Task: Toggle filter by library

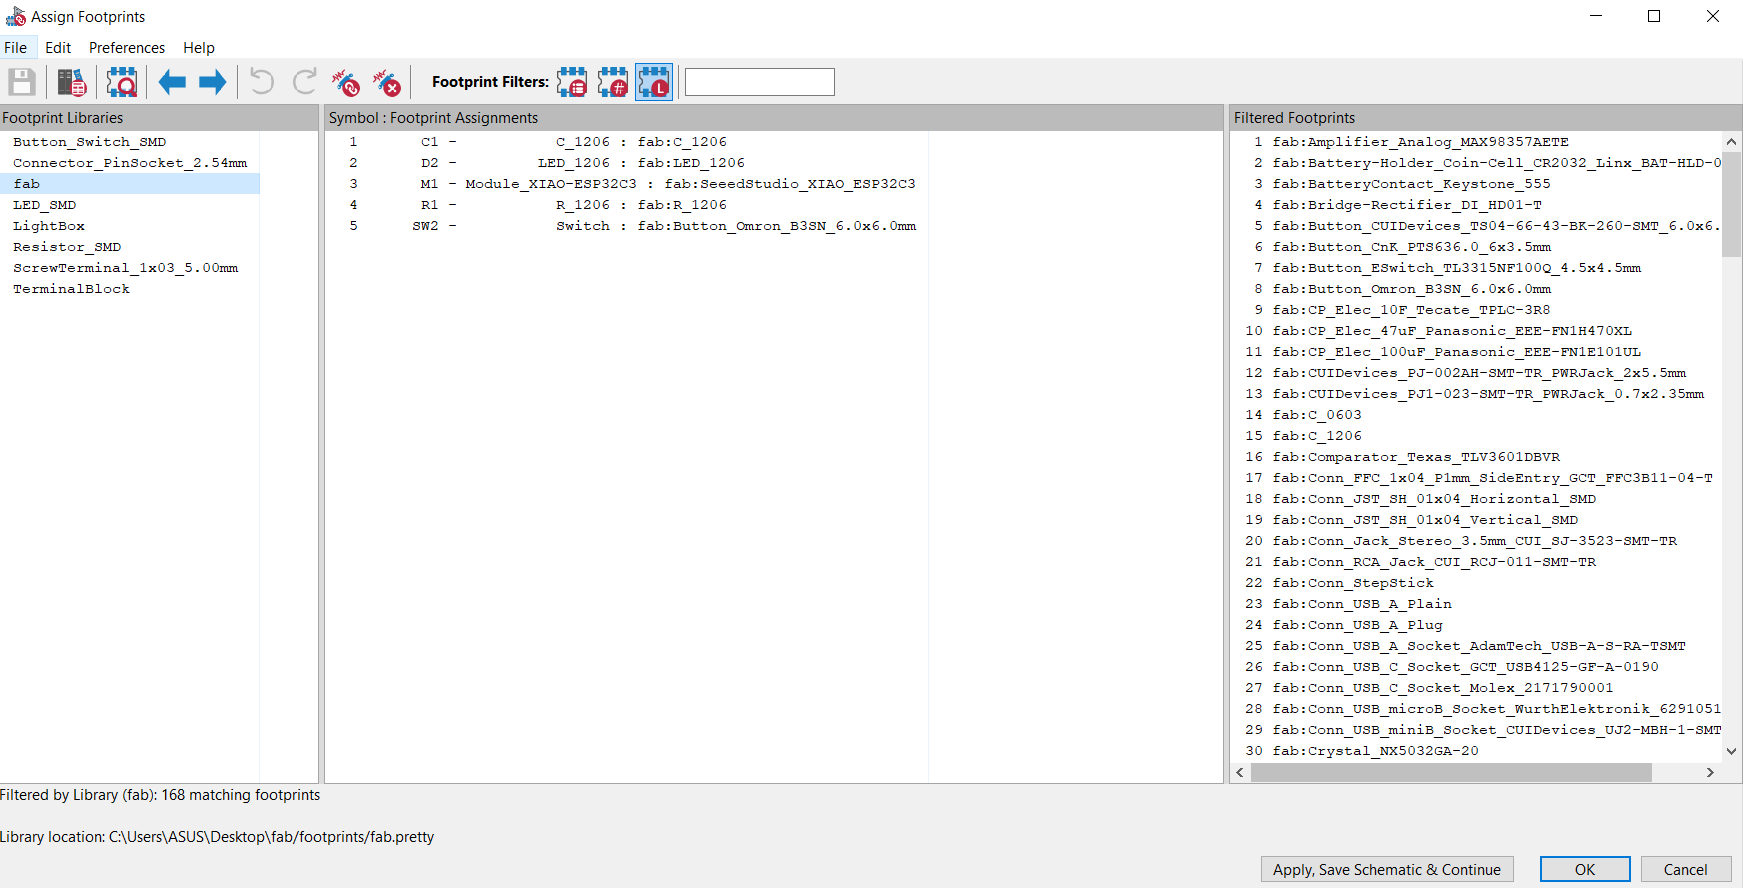Action: point(654,82)
